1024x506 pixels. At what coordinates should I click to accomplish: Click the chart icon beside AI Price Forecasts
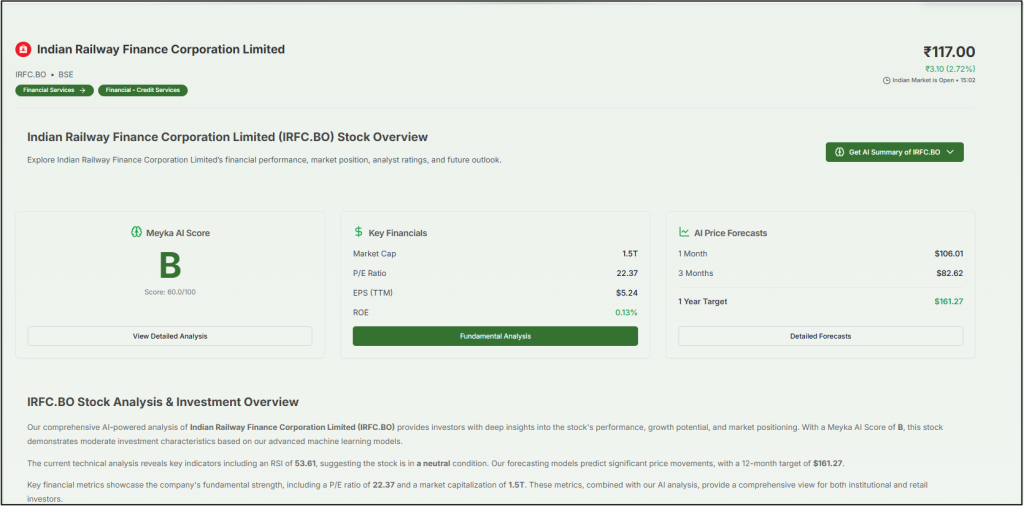[x=684, y=233]
